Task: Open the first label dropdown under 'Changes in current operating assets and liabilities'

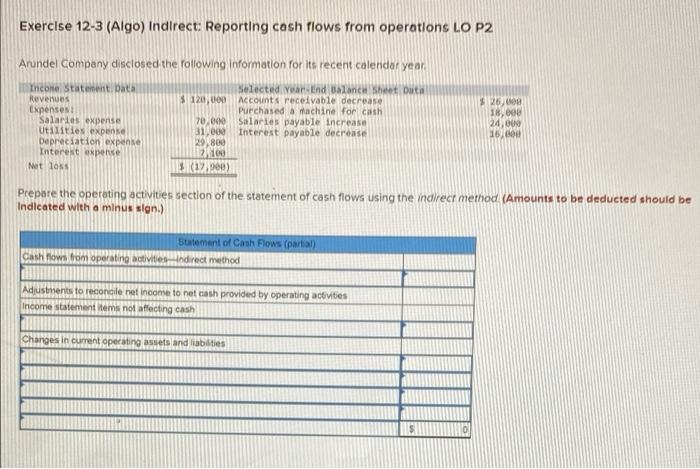Action: click(210, 359)
